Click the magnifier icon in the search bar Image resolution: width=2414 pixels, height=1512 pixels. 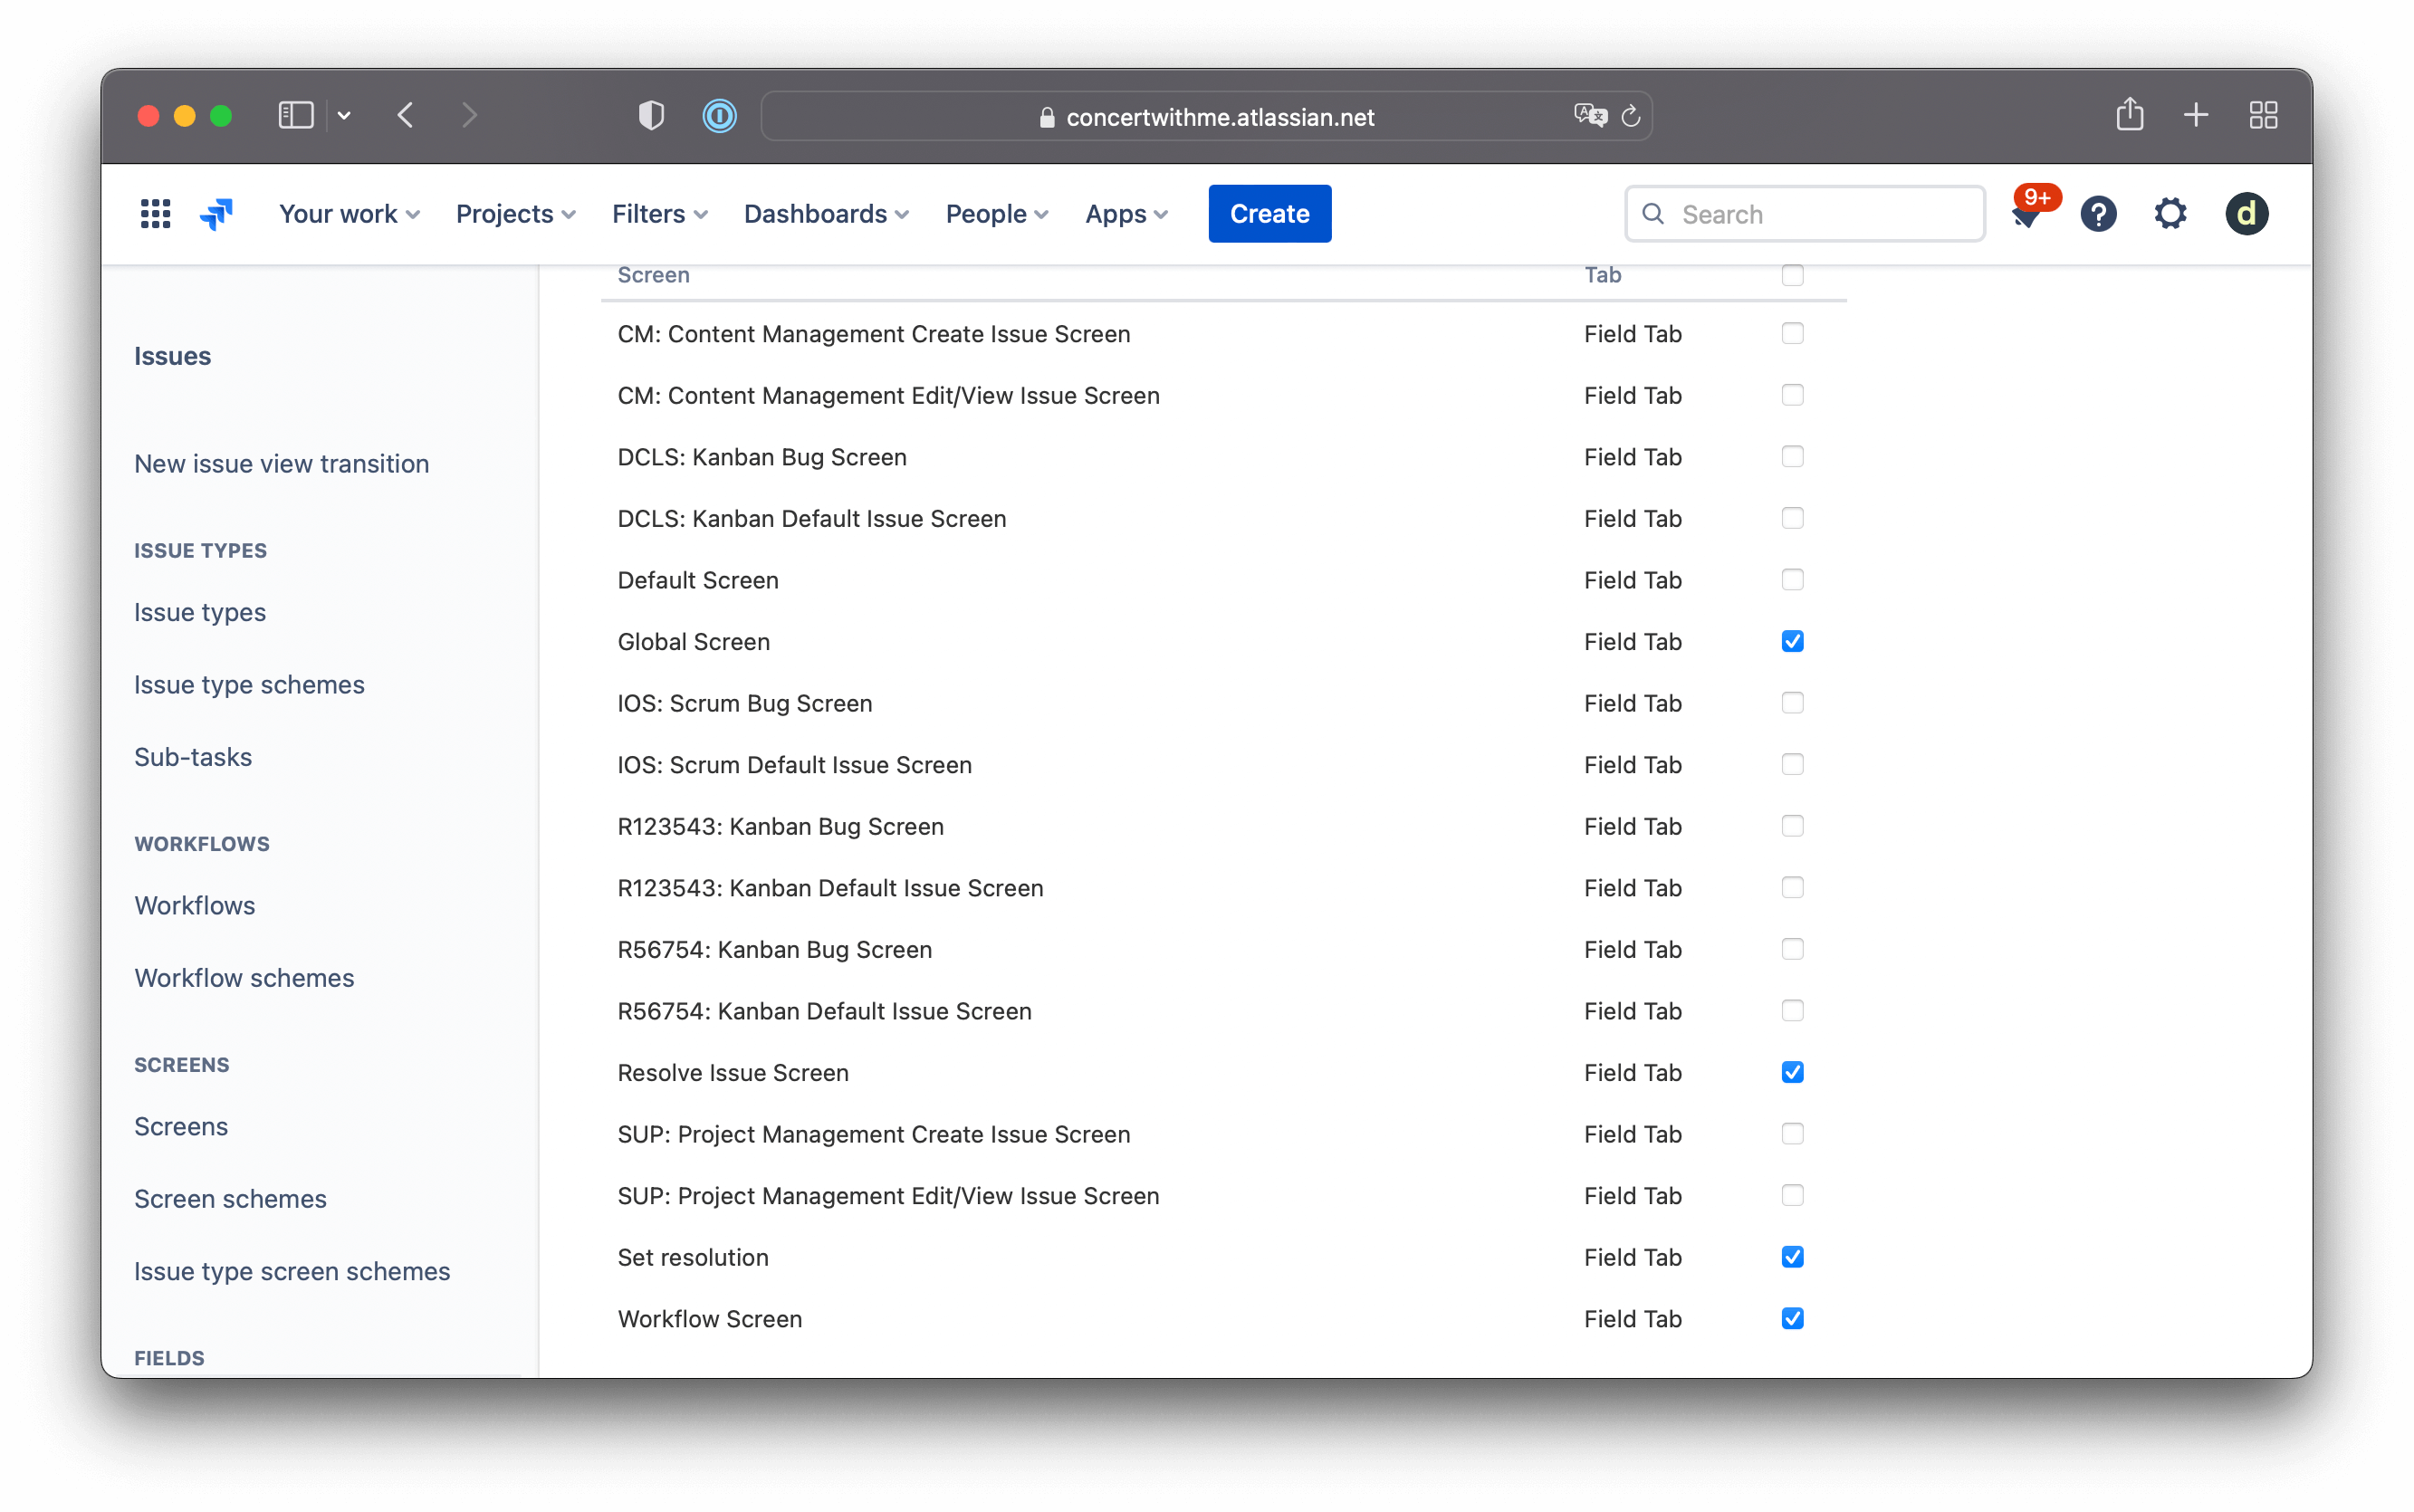coord(1655,213)
